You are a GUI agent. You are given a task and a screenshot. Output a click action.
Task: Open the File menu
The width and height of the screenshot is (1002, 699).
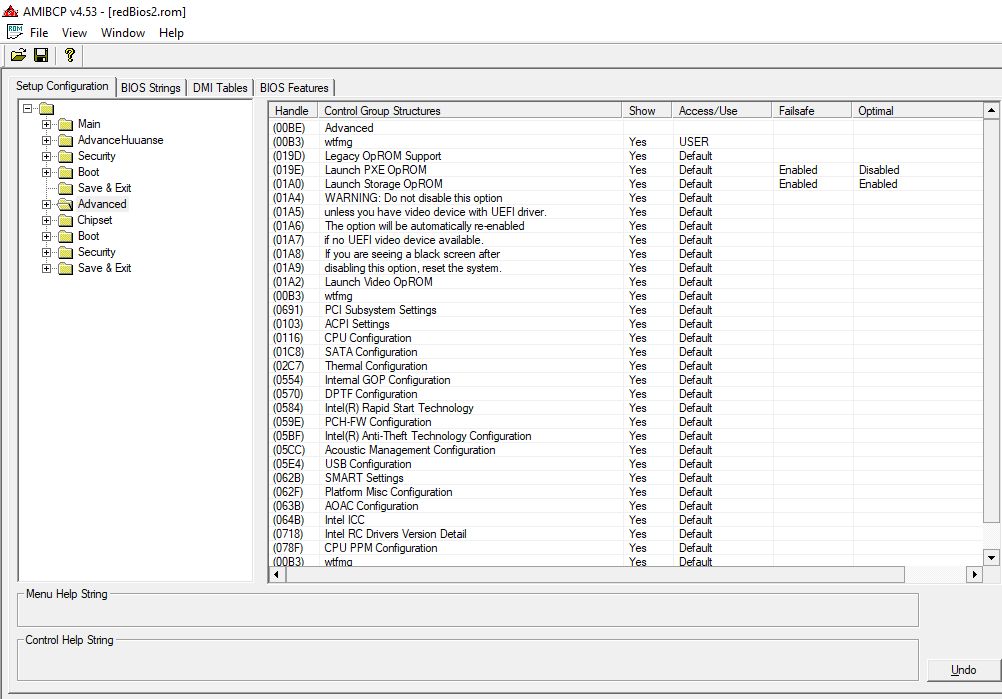pos(39,33)
